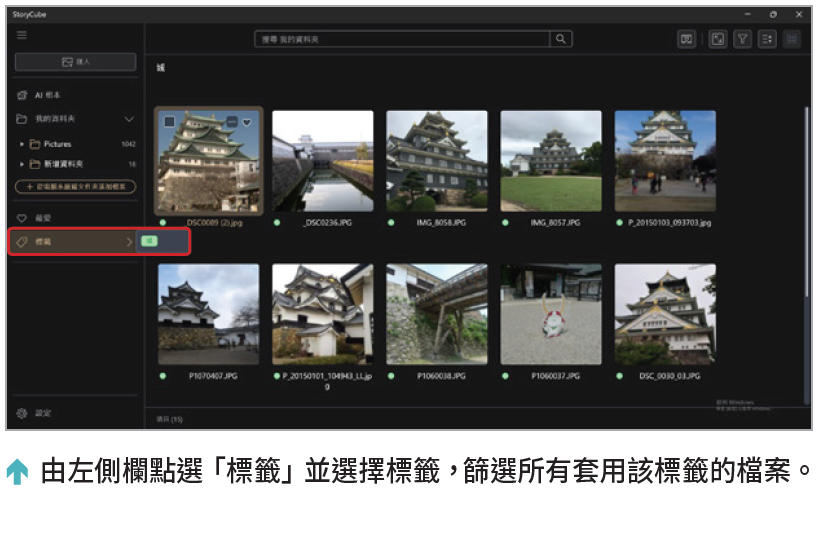Expand the 新增資料夾 tree arrow
Image resolution: width=818 pixels, height=533 pixels.
pyautogui.click(x=22, y=164)
